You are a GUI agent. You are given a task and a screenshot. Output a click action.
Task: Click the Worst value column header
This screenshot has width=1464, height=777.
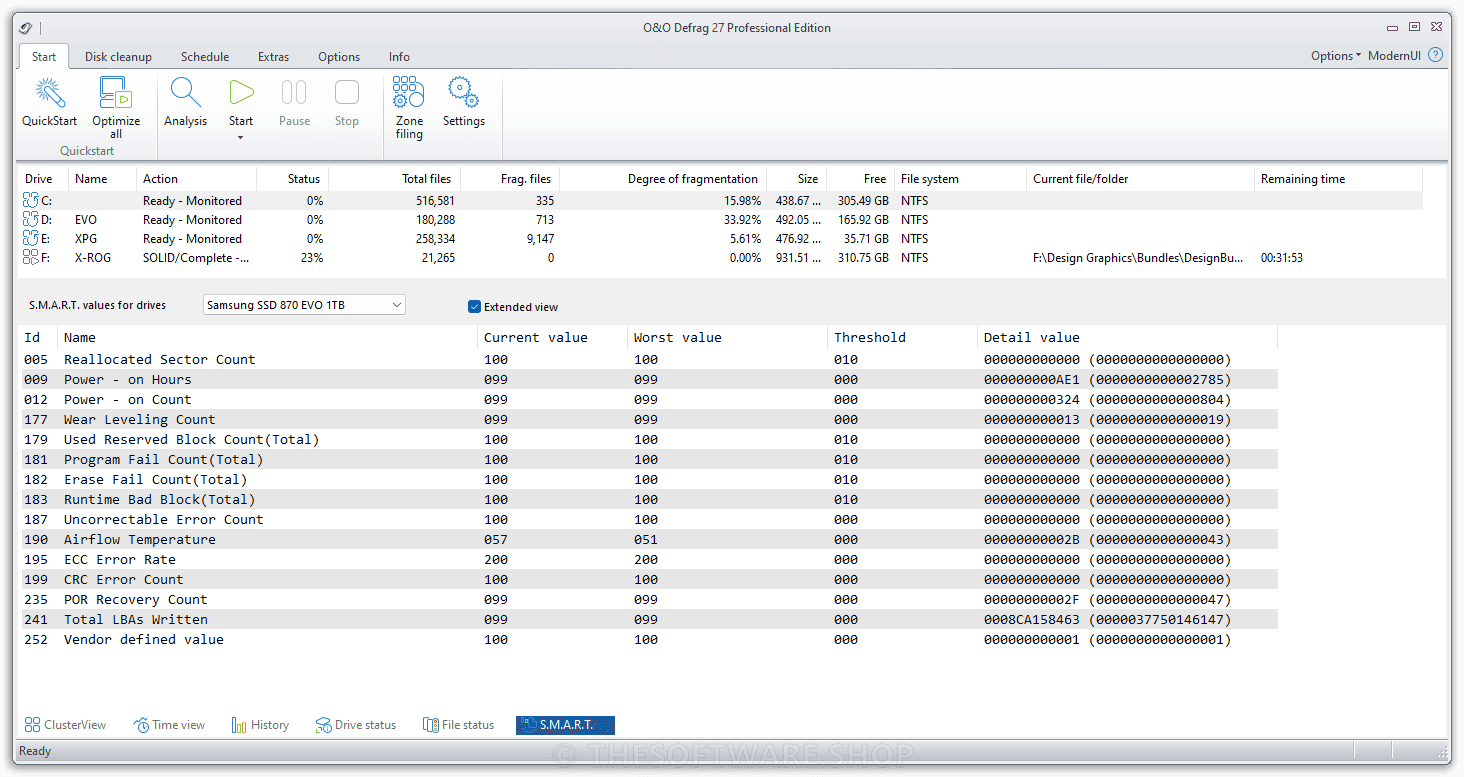pyautogui.click(x=727, y=337)
